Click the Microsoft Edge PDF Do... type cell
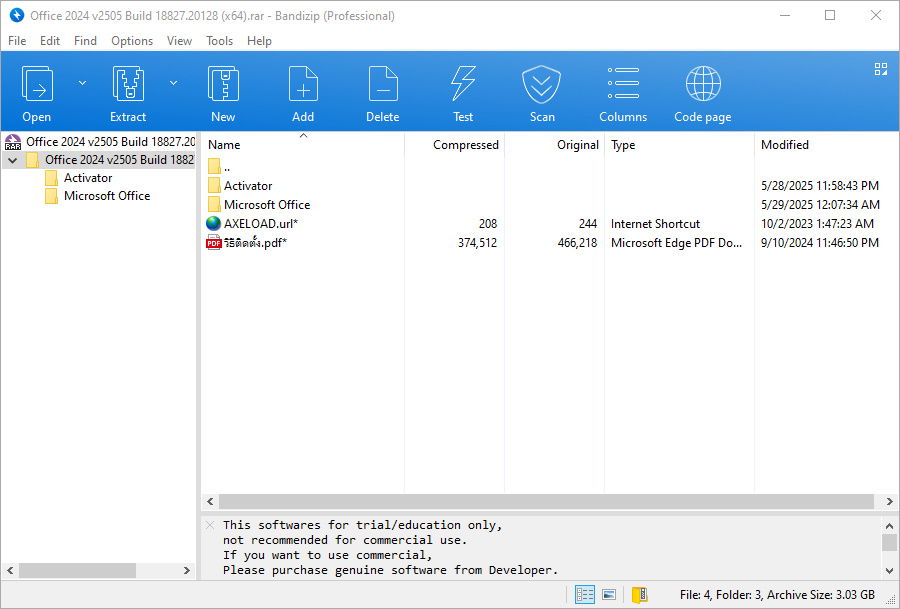This screenshot has height=609, width=900. click(x=676, y=243)
